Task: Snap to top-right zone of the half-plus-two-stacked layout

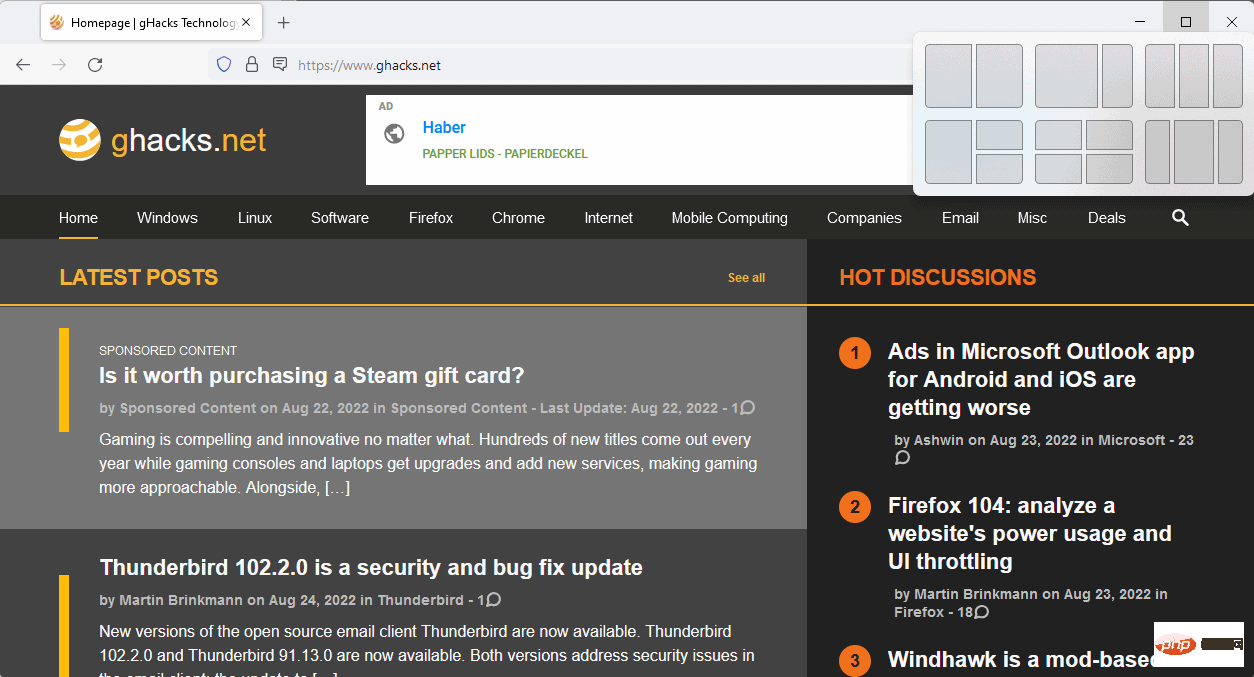Action: [999, 135]
